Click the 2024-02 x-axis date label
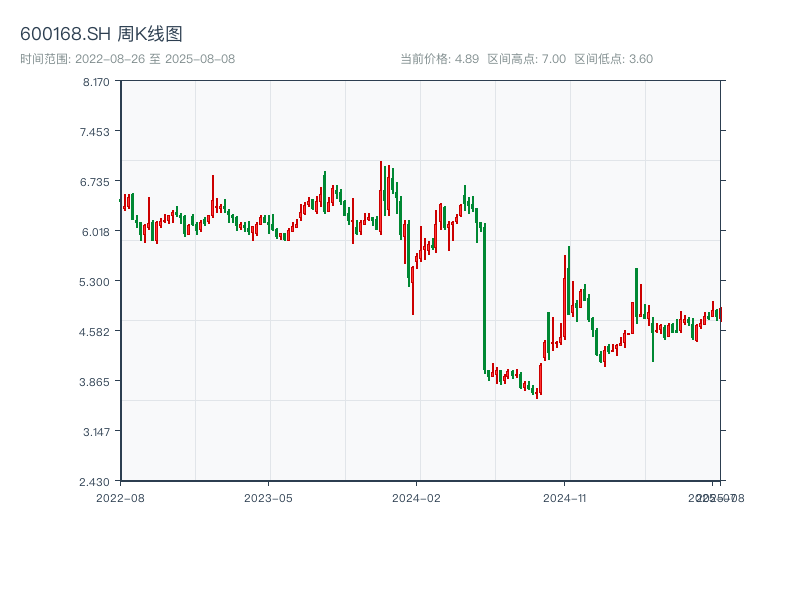Image resolution: width=800 pixels, height=600 pixels. (417, 497)
